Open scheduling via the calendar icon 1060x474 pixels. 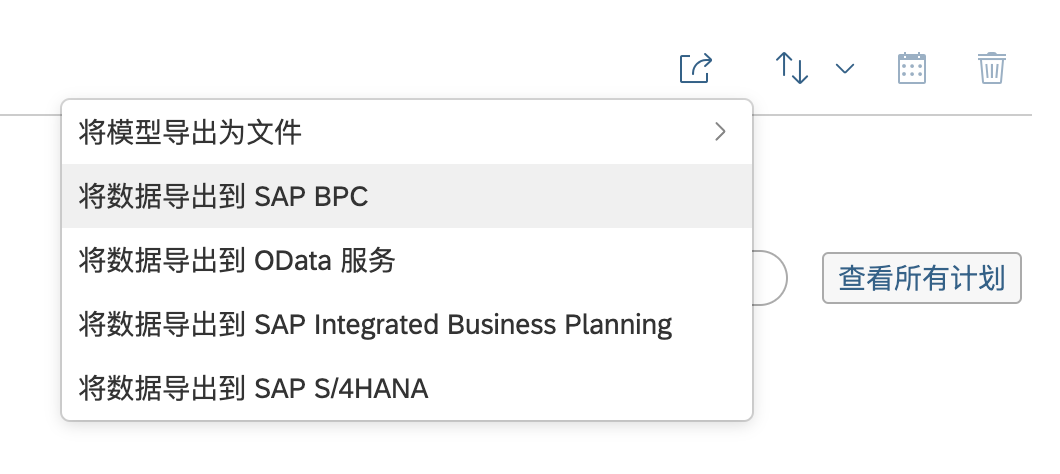pyautogui.click(x=912, y=68)
